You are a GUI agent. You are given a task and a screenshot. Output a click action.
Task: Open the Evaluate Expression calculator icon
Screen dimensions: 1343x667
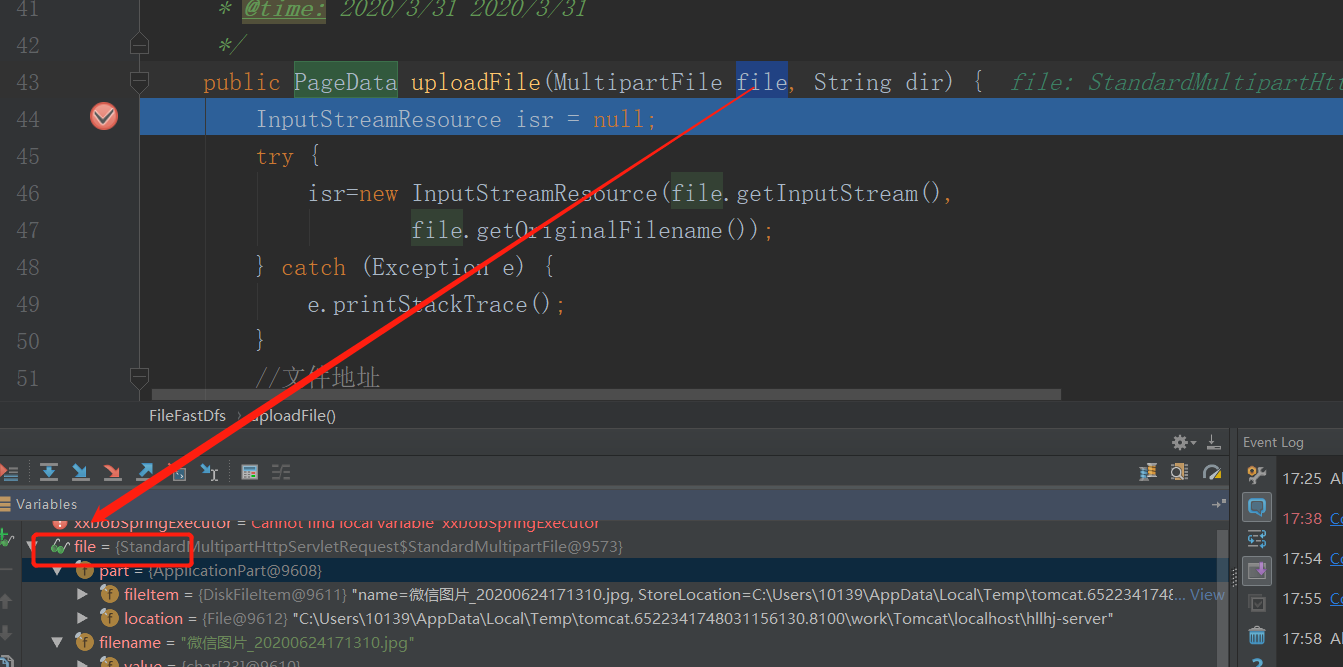[249, 471]
